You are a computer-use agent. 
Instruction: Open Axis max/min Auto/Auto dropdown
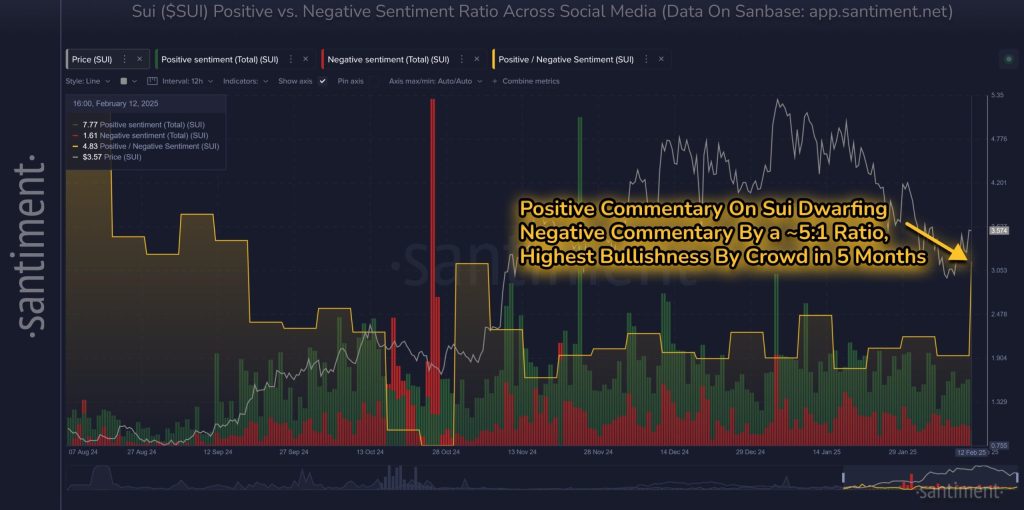(x=436, y=81)
